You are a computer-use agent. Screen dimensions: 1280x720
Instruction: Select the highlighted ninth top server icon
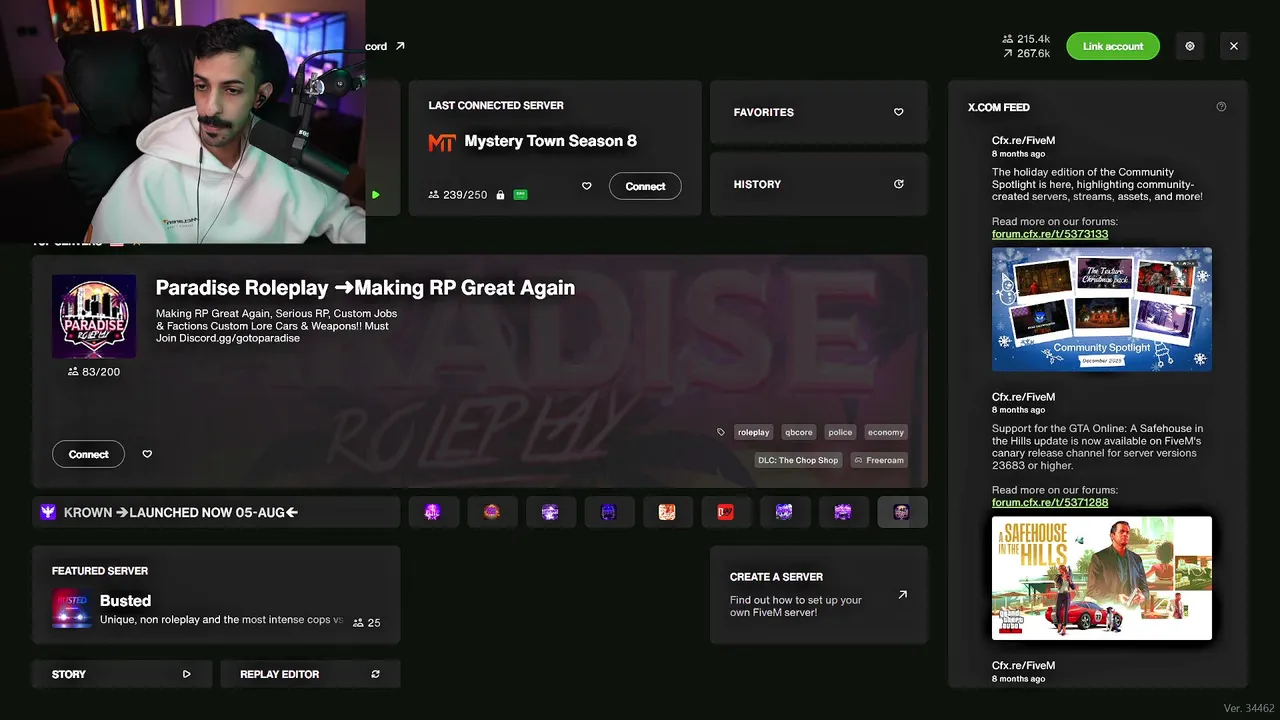coord(902,512)
